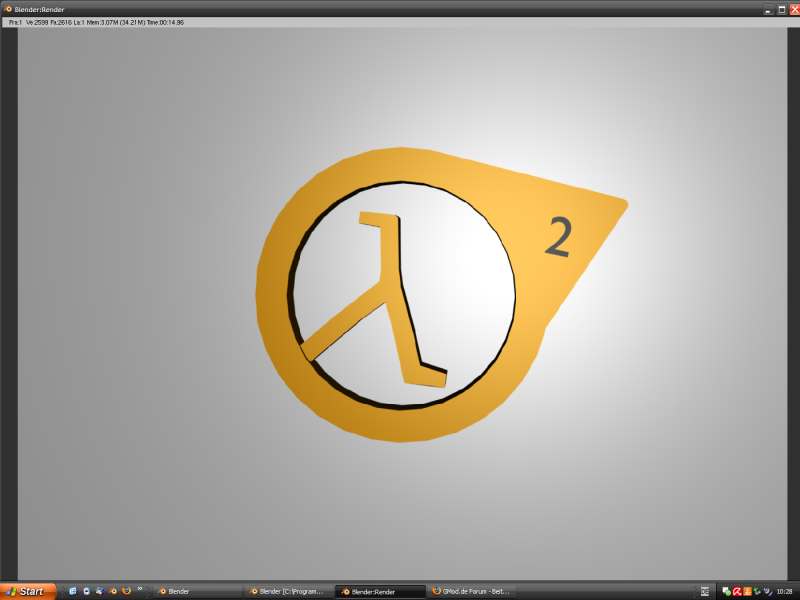
Task: Click the Blender logo in the title bar
Action: click(7, 9)
